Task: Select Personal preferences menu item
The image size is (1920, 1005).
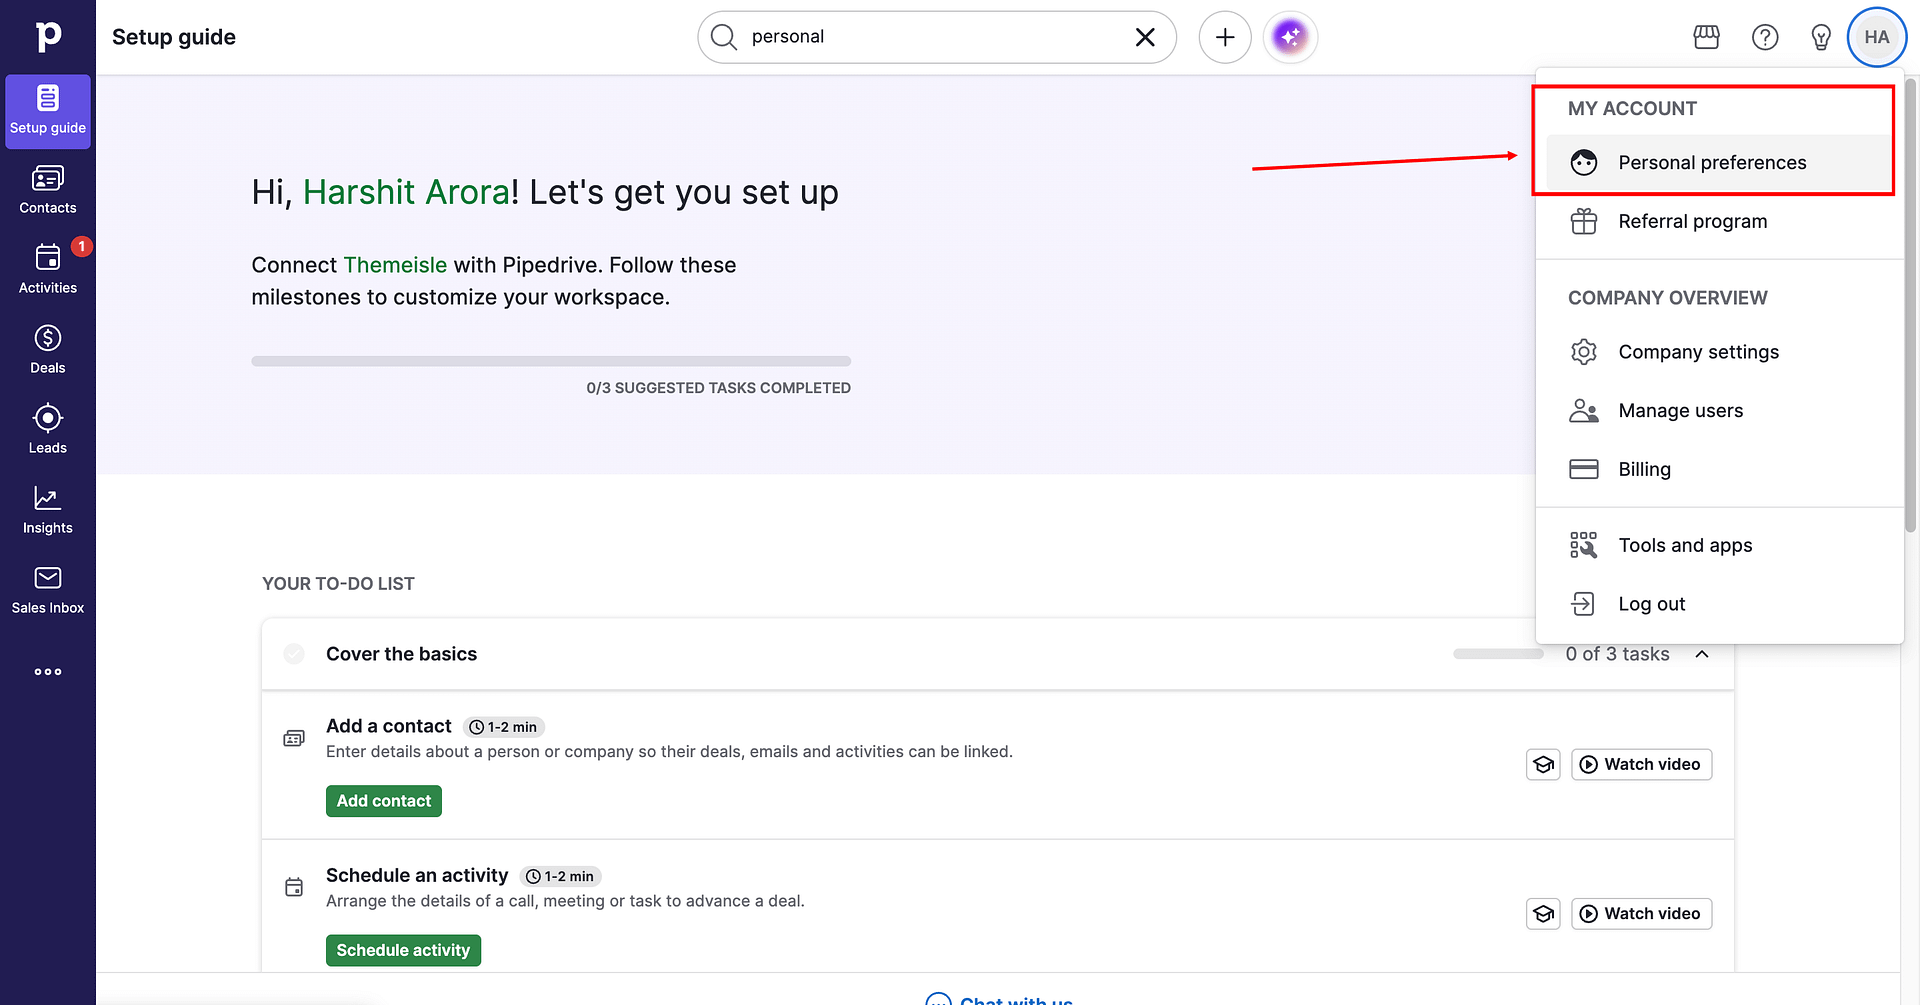Action: 1719,162
